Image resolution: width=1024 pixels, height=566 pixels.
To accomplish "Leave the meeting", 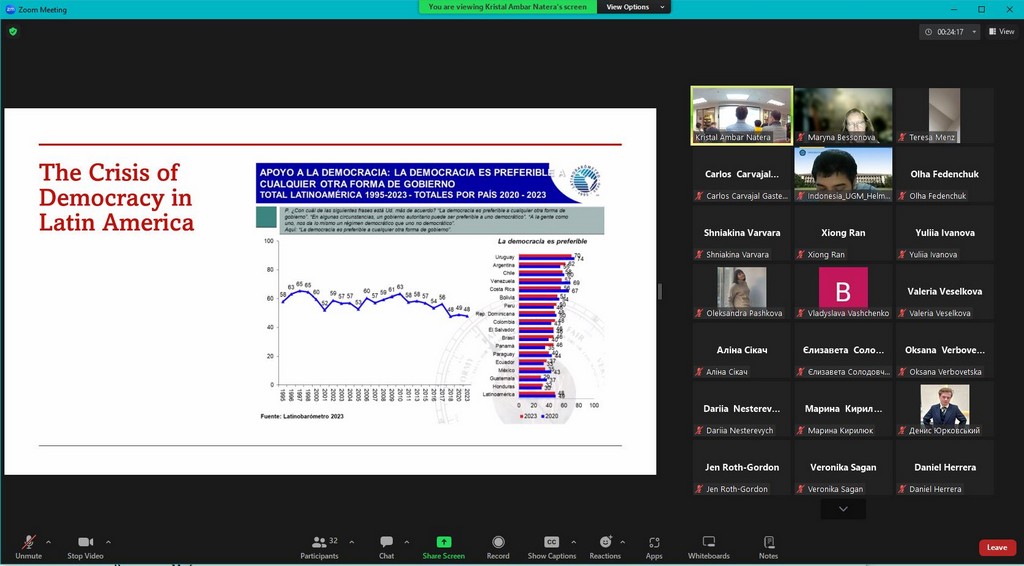I will coord(997,547).
